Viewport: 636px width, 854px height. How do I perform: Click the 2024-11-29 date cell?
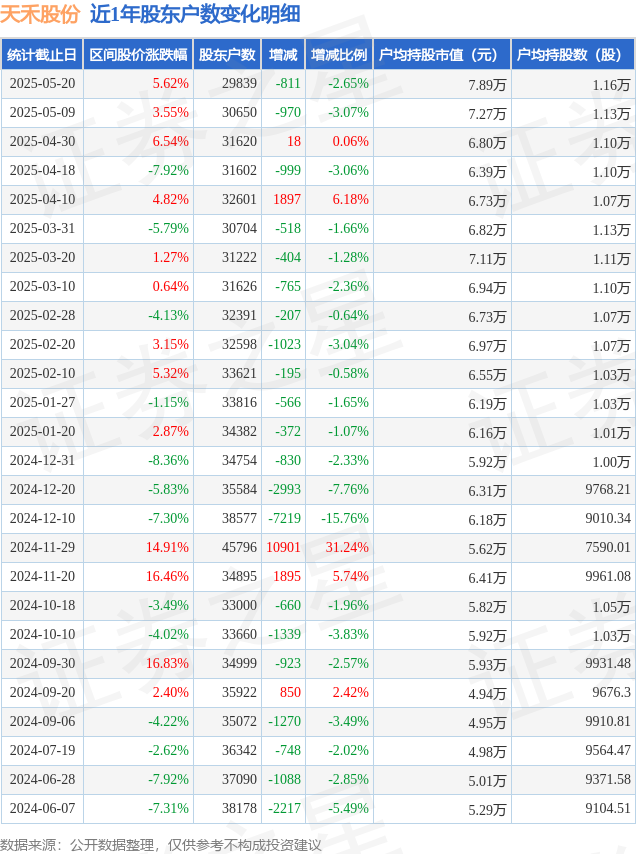[x=42, y=547]
